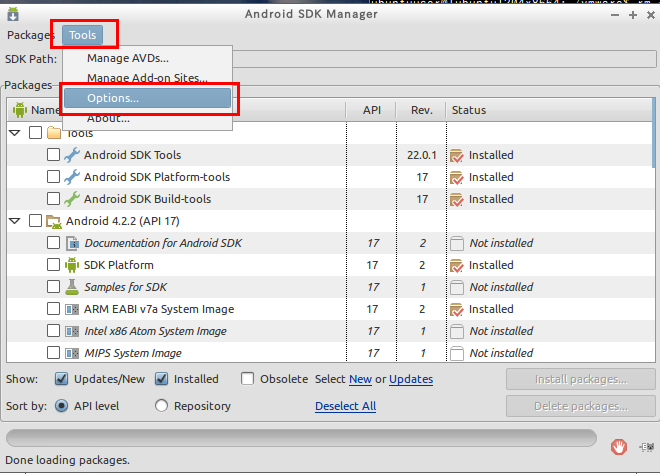Check the Samples for SDK checkbox

53,287
